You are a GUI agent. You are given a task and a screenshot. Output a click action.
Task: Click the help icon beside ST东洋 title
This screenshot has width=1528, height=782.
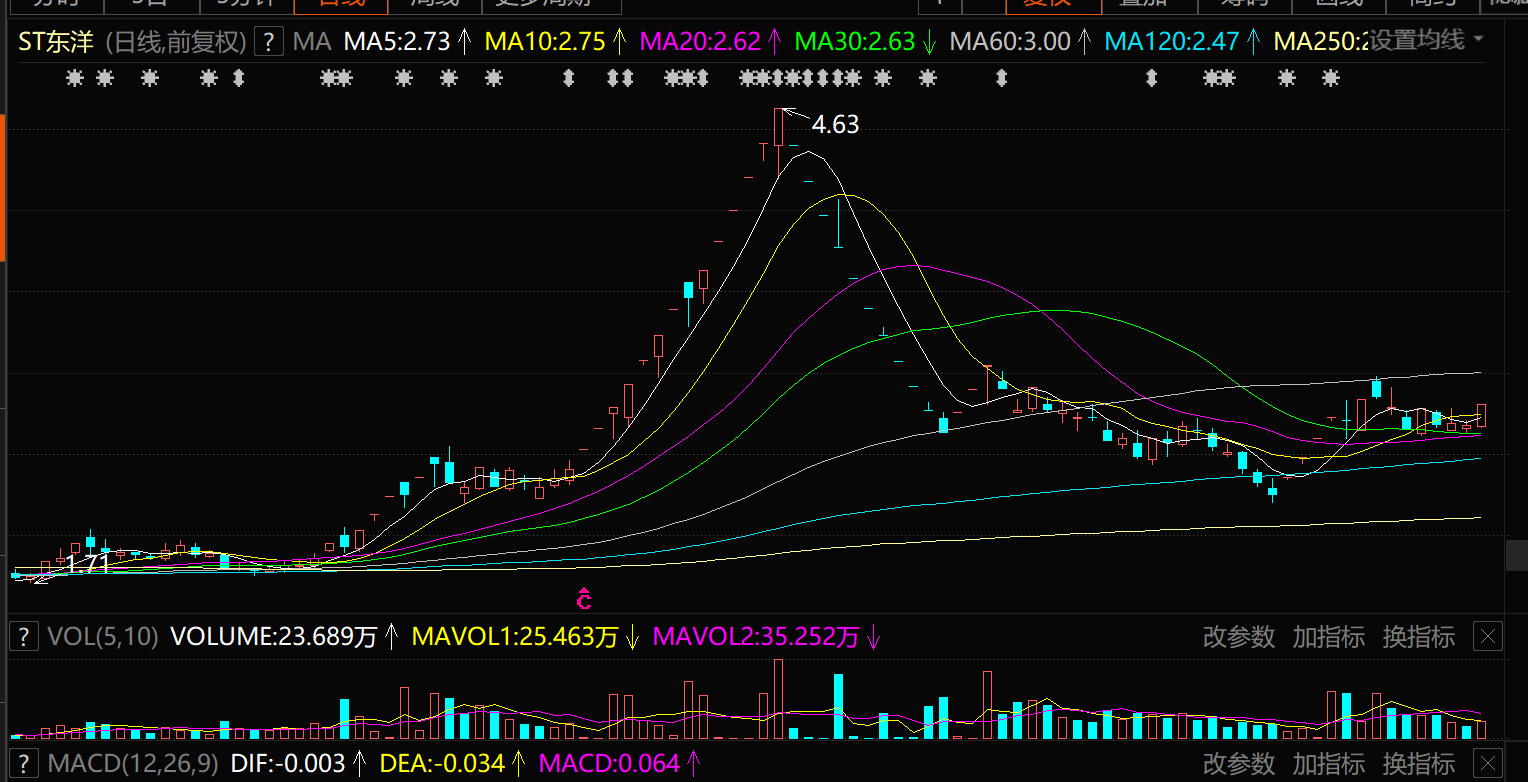269,42
